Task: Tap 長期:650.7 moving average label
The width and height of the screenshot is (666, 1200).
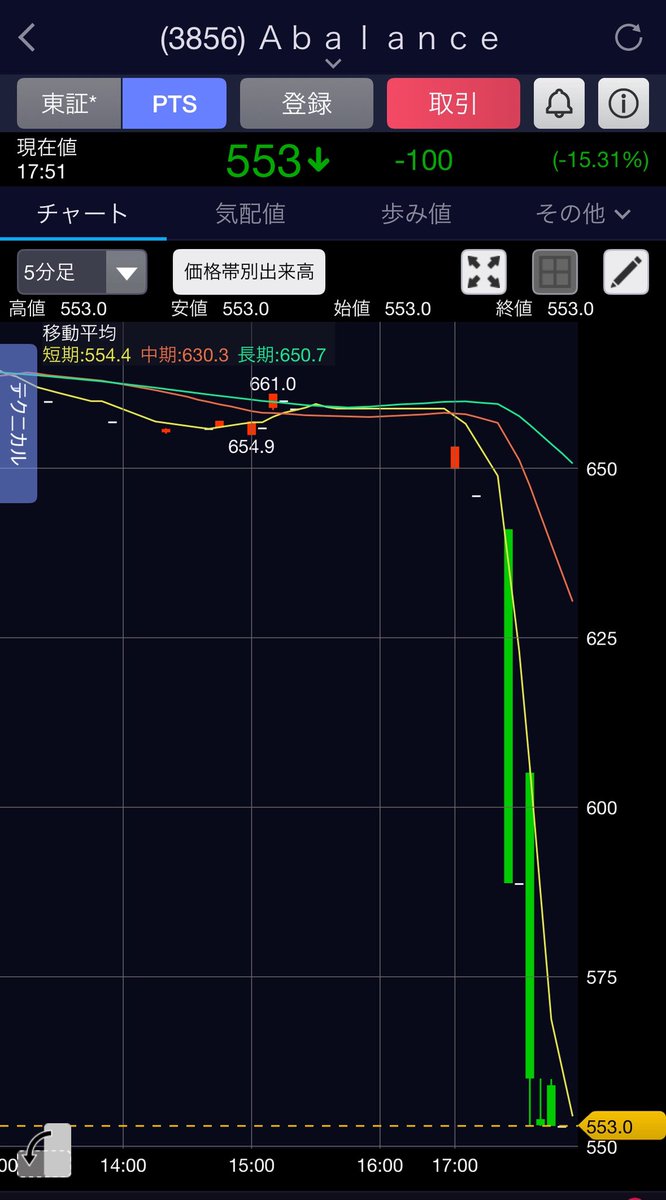Action: [x=282, y=354]
